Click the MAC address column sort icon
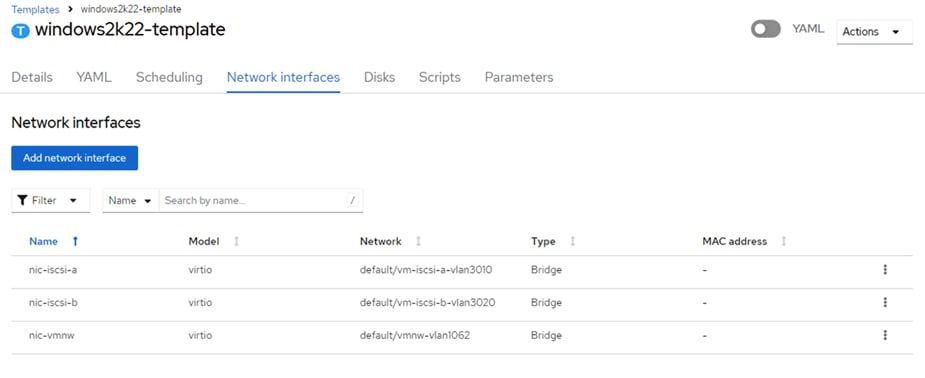 point(784,241)
